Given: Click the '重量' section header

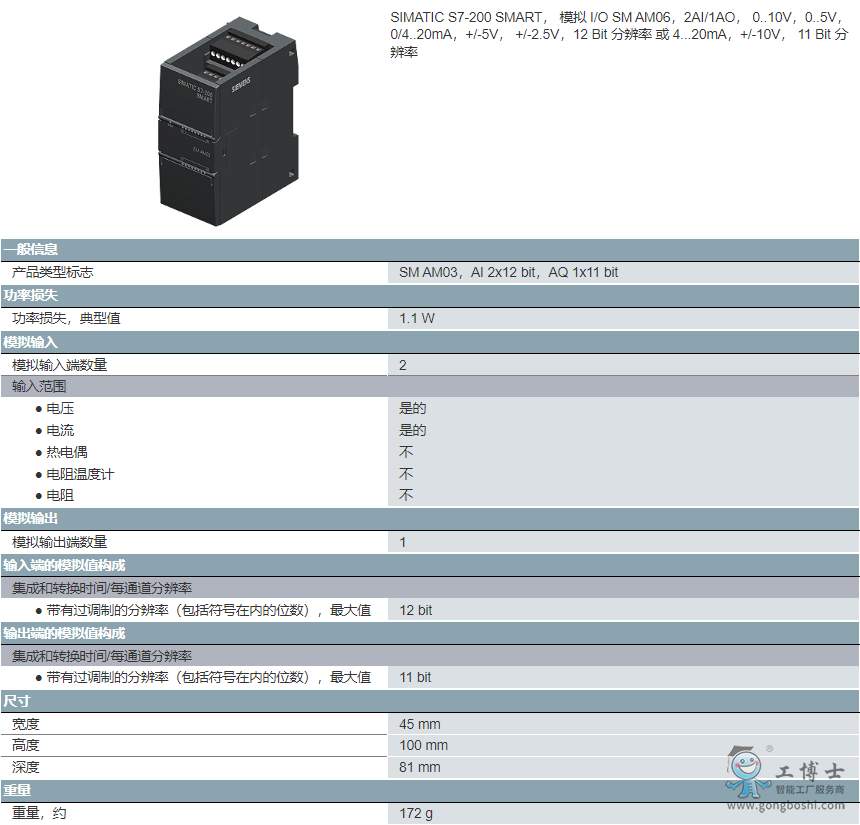Looking at the screenshot, I should [x=430, y=791].
